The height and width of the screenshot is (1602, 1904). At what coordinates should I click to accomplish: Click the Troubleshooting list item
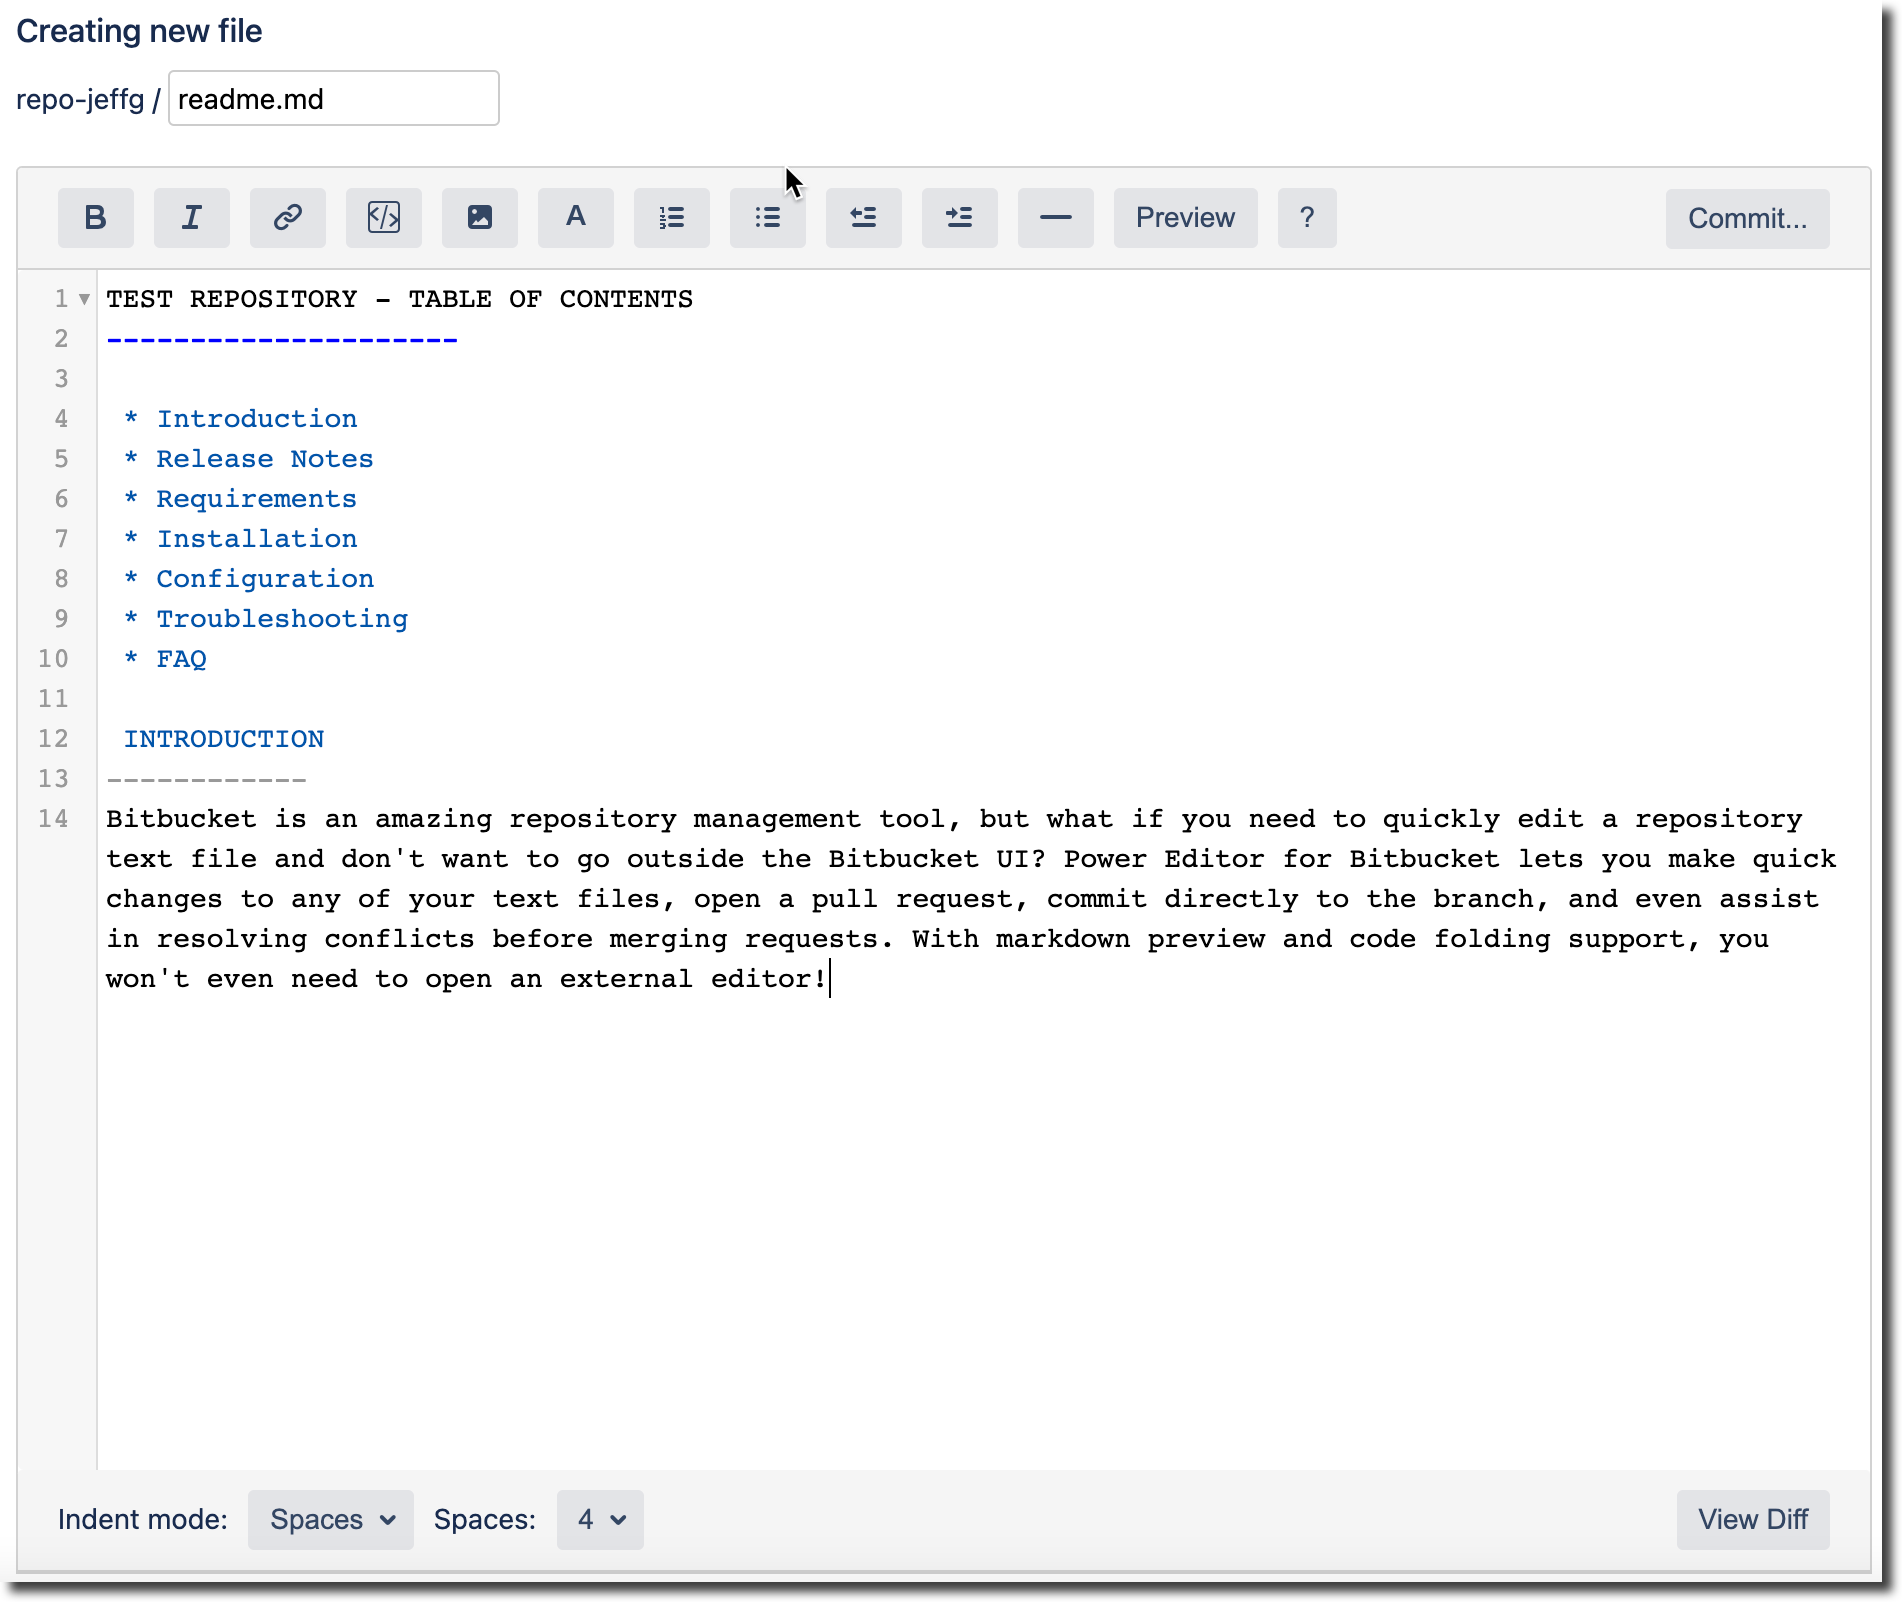point(282,619)
